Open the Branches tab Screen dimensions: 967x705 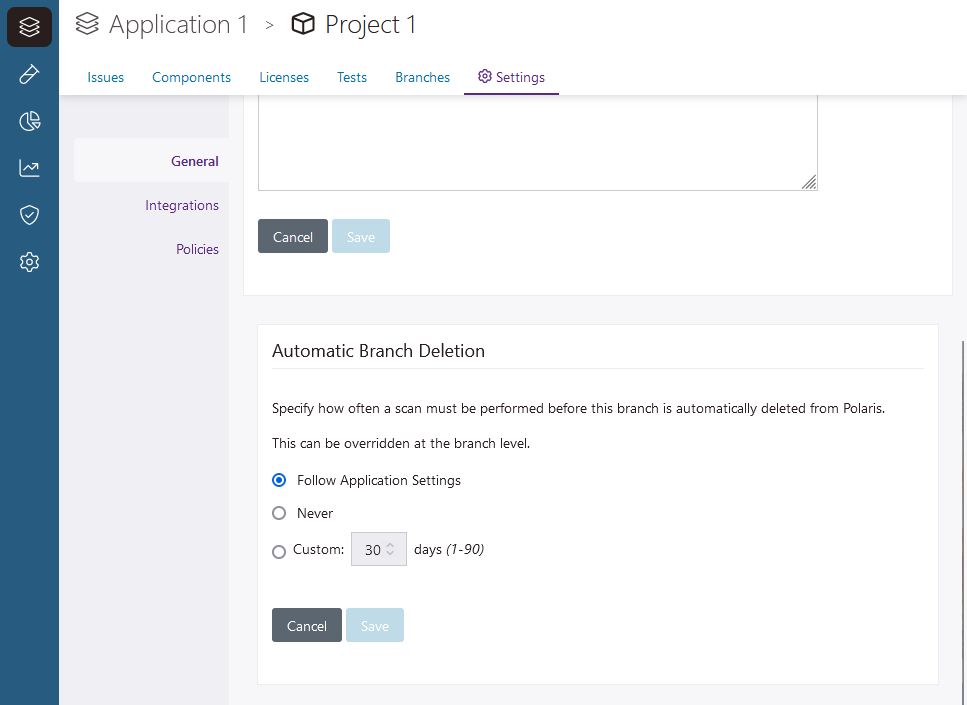tap(422, 77)
